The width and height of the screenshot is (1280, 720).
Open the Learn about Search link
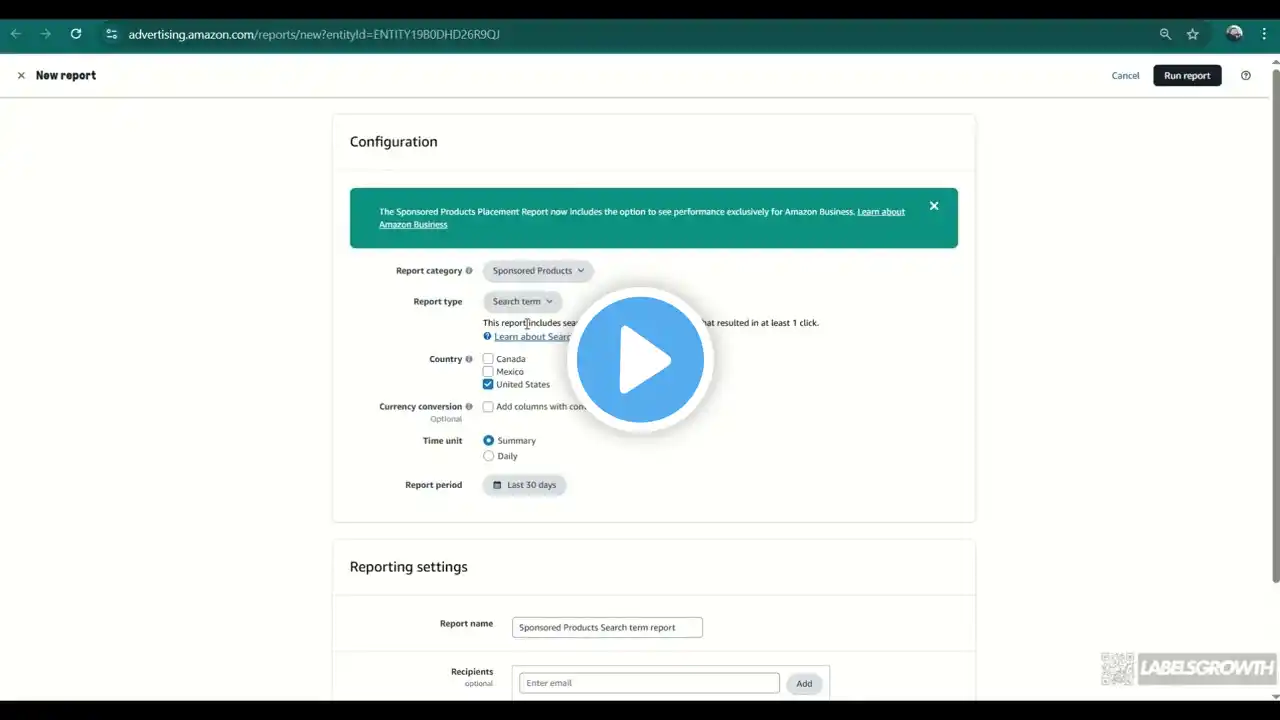[x=533, y=337]
